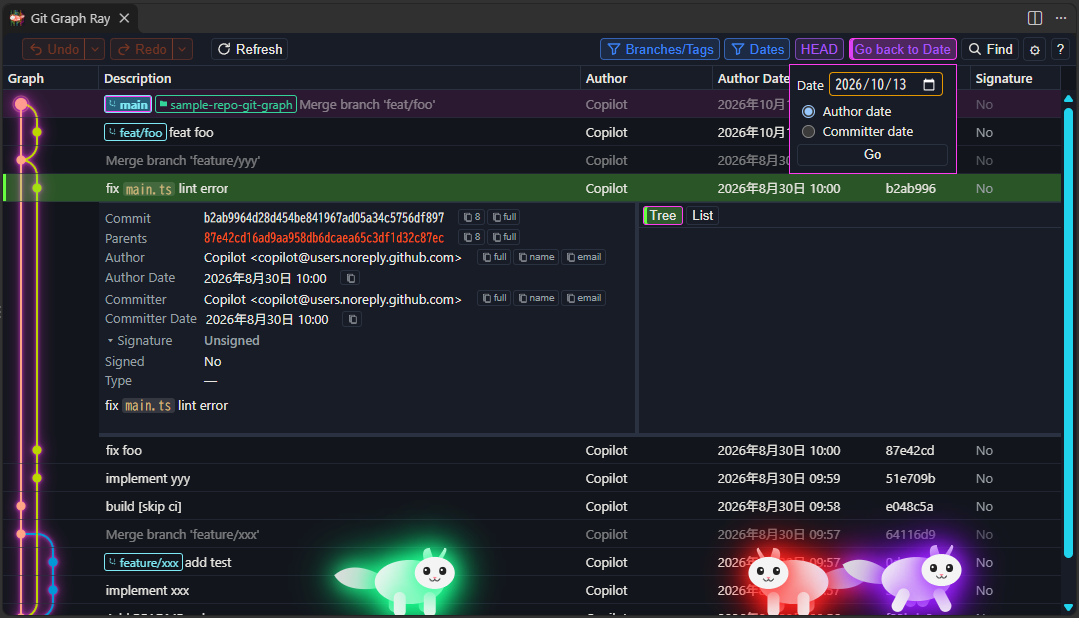
Task: Click the scrollbar up arrow
Action: [1069, 98]
